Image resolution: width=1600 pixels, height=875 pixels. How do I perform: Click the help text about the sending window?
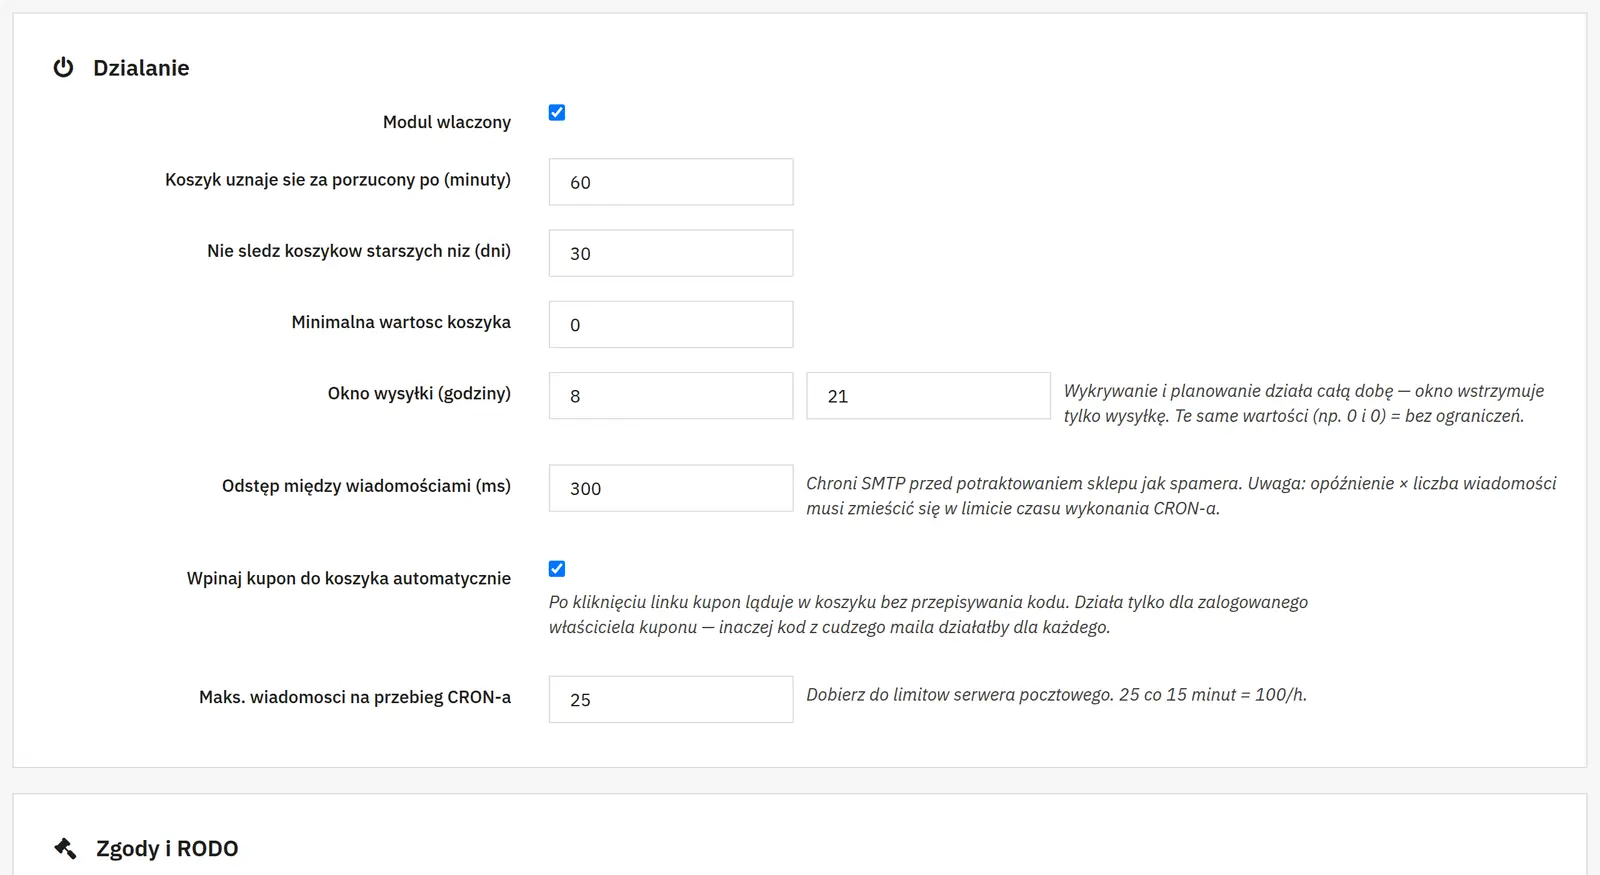click(x=1304, y=403)
